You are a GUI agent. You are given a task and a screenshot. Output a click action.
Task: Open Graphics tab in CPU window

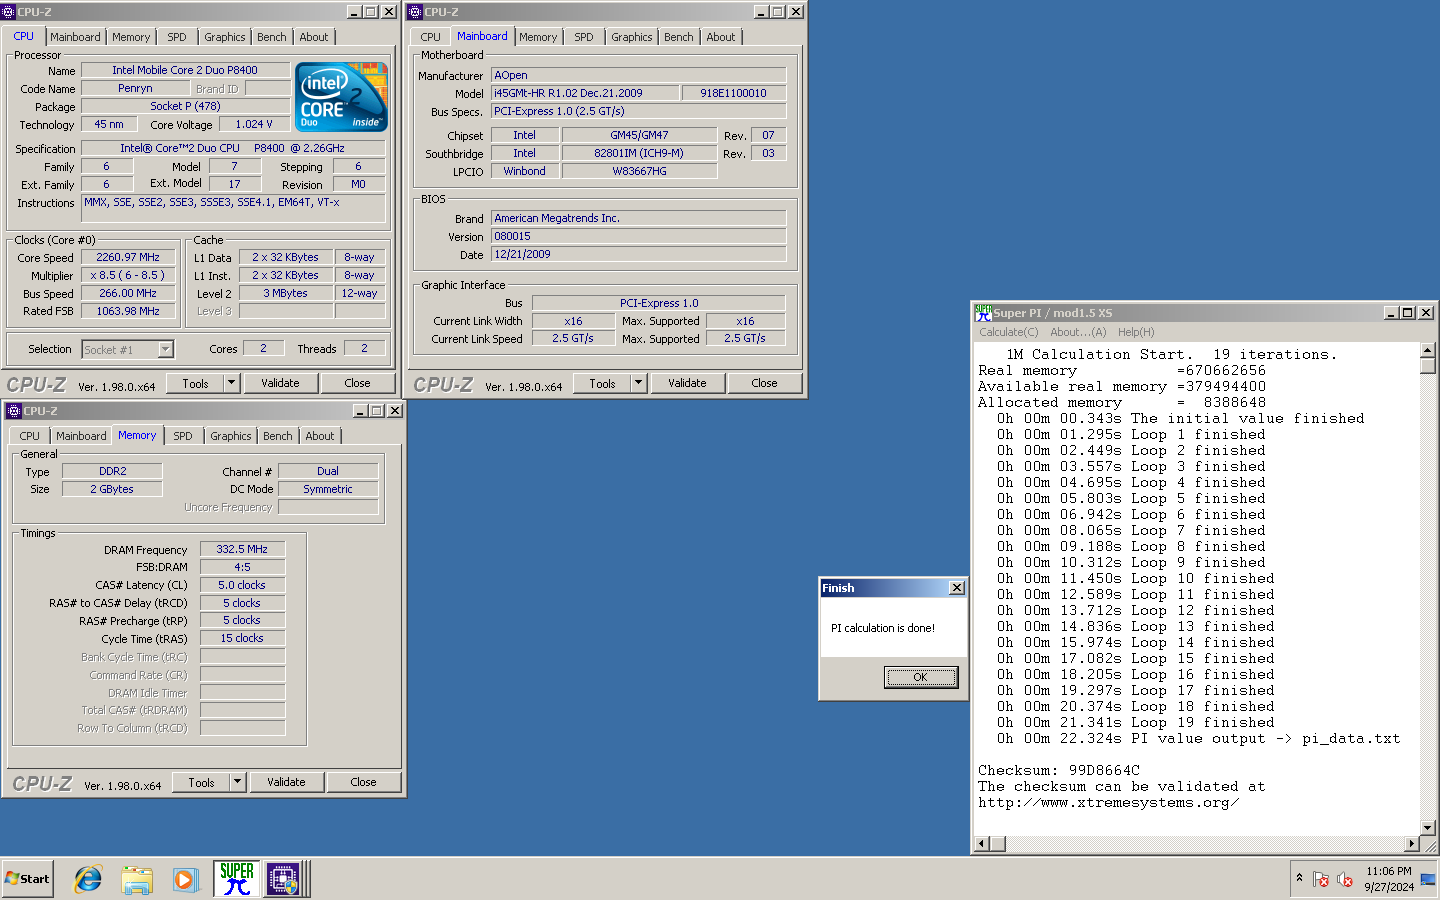click(225, 37)
